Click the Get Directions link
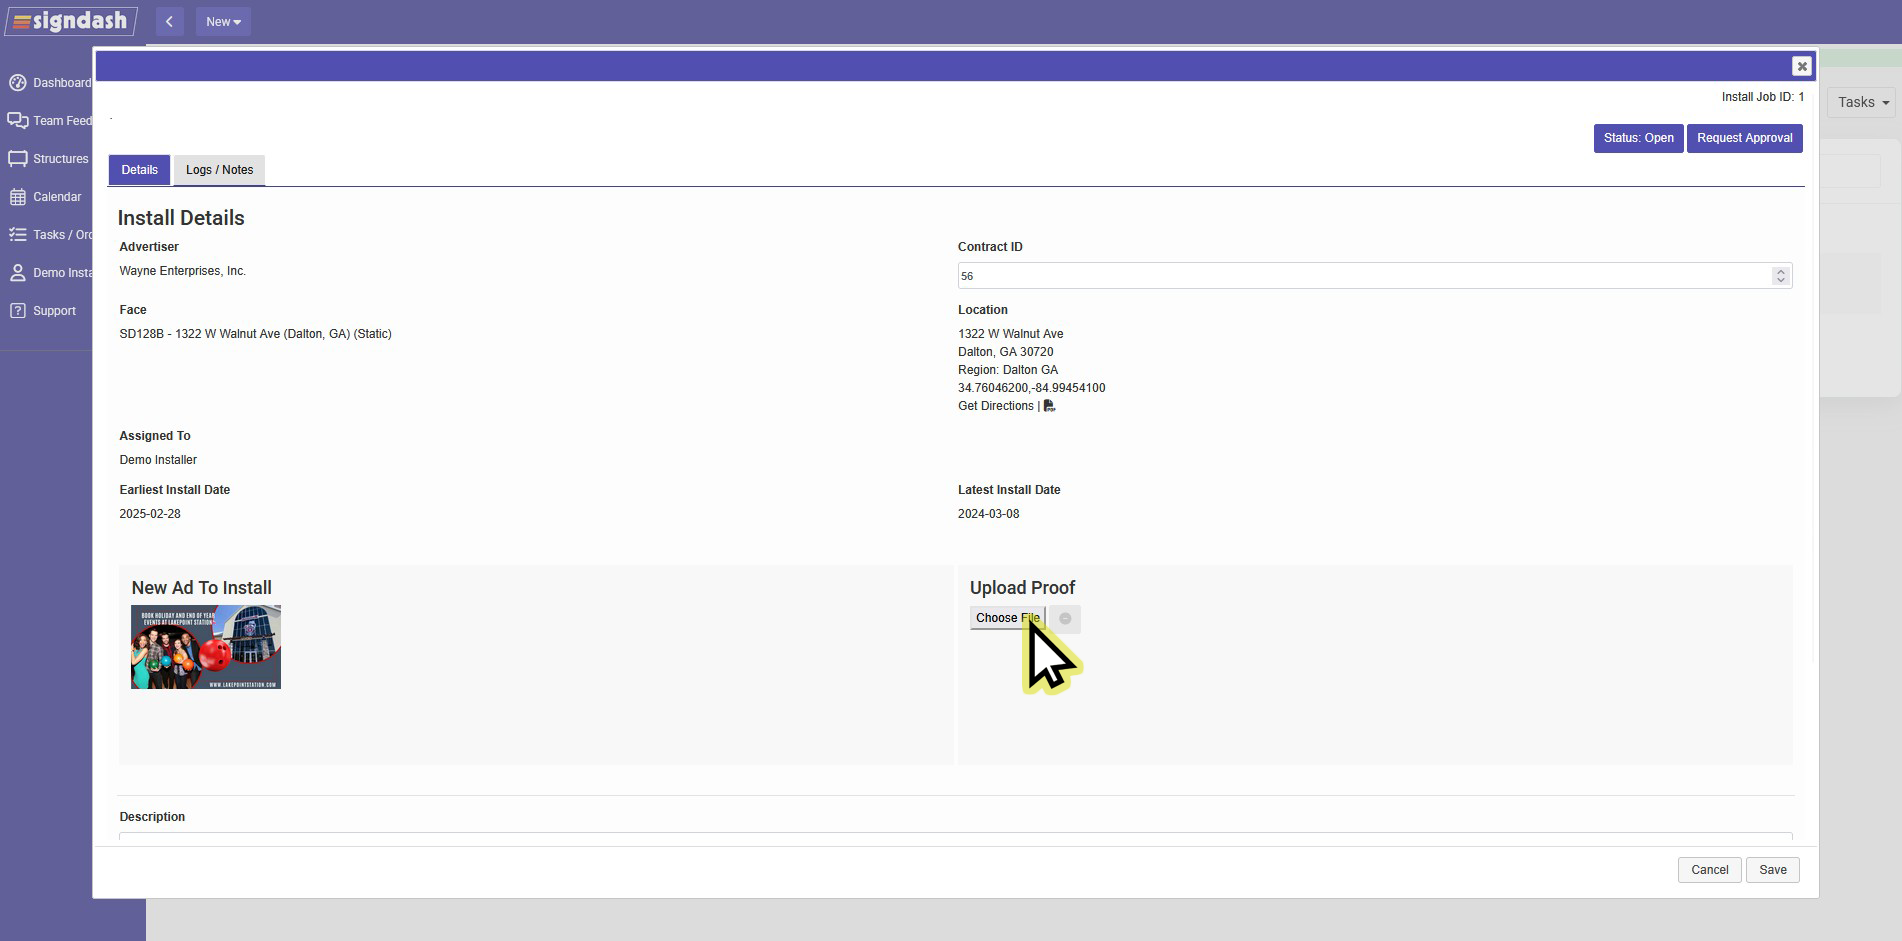Screen dimensions: 1902x941 [x=995, y=406]
